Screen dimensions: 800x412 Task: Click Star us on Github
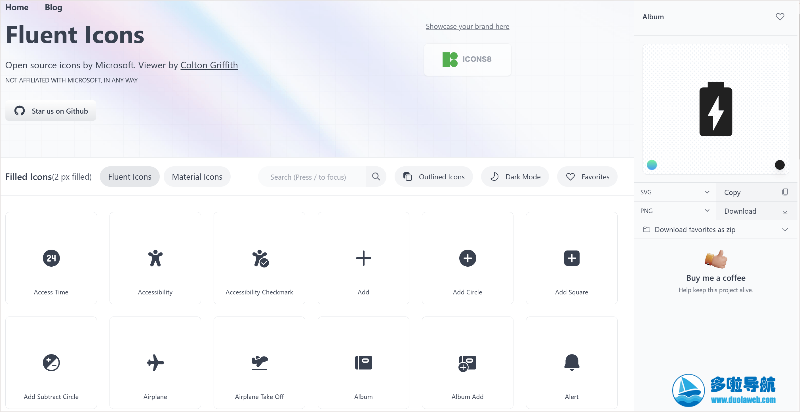point(51,111)
